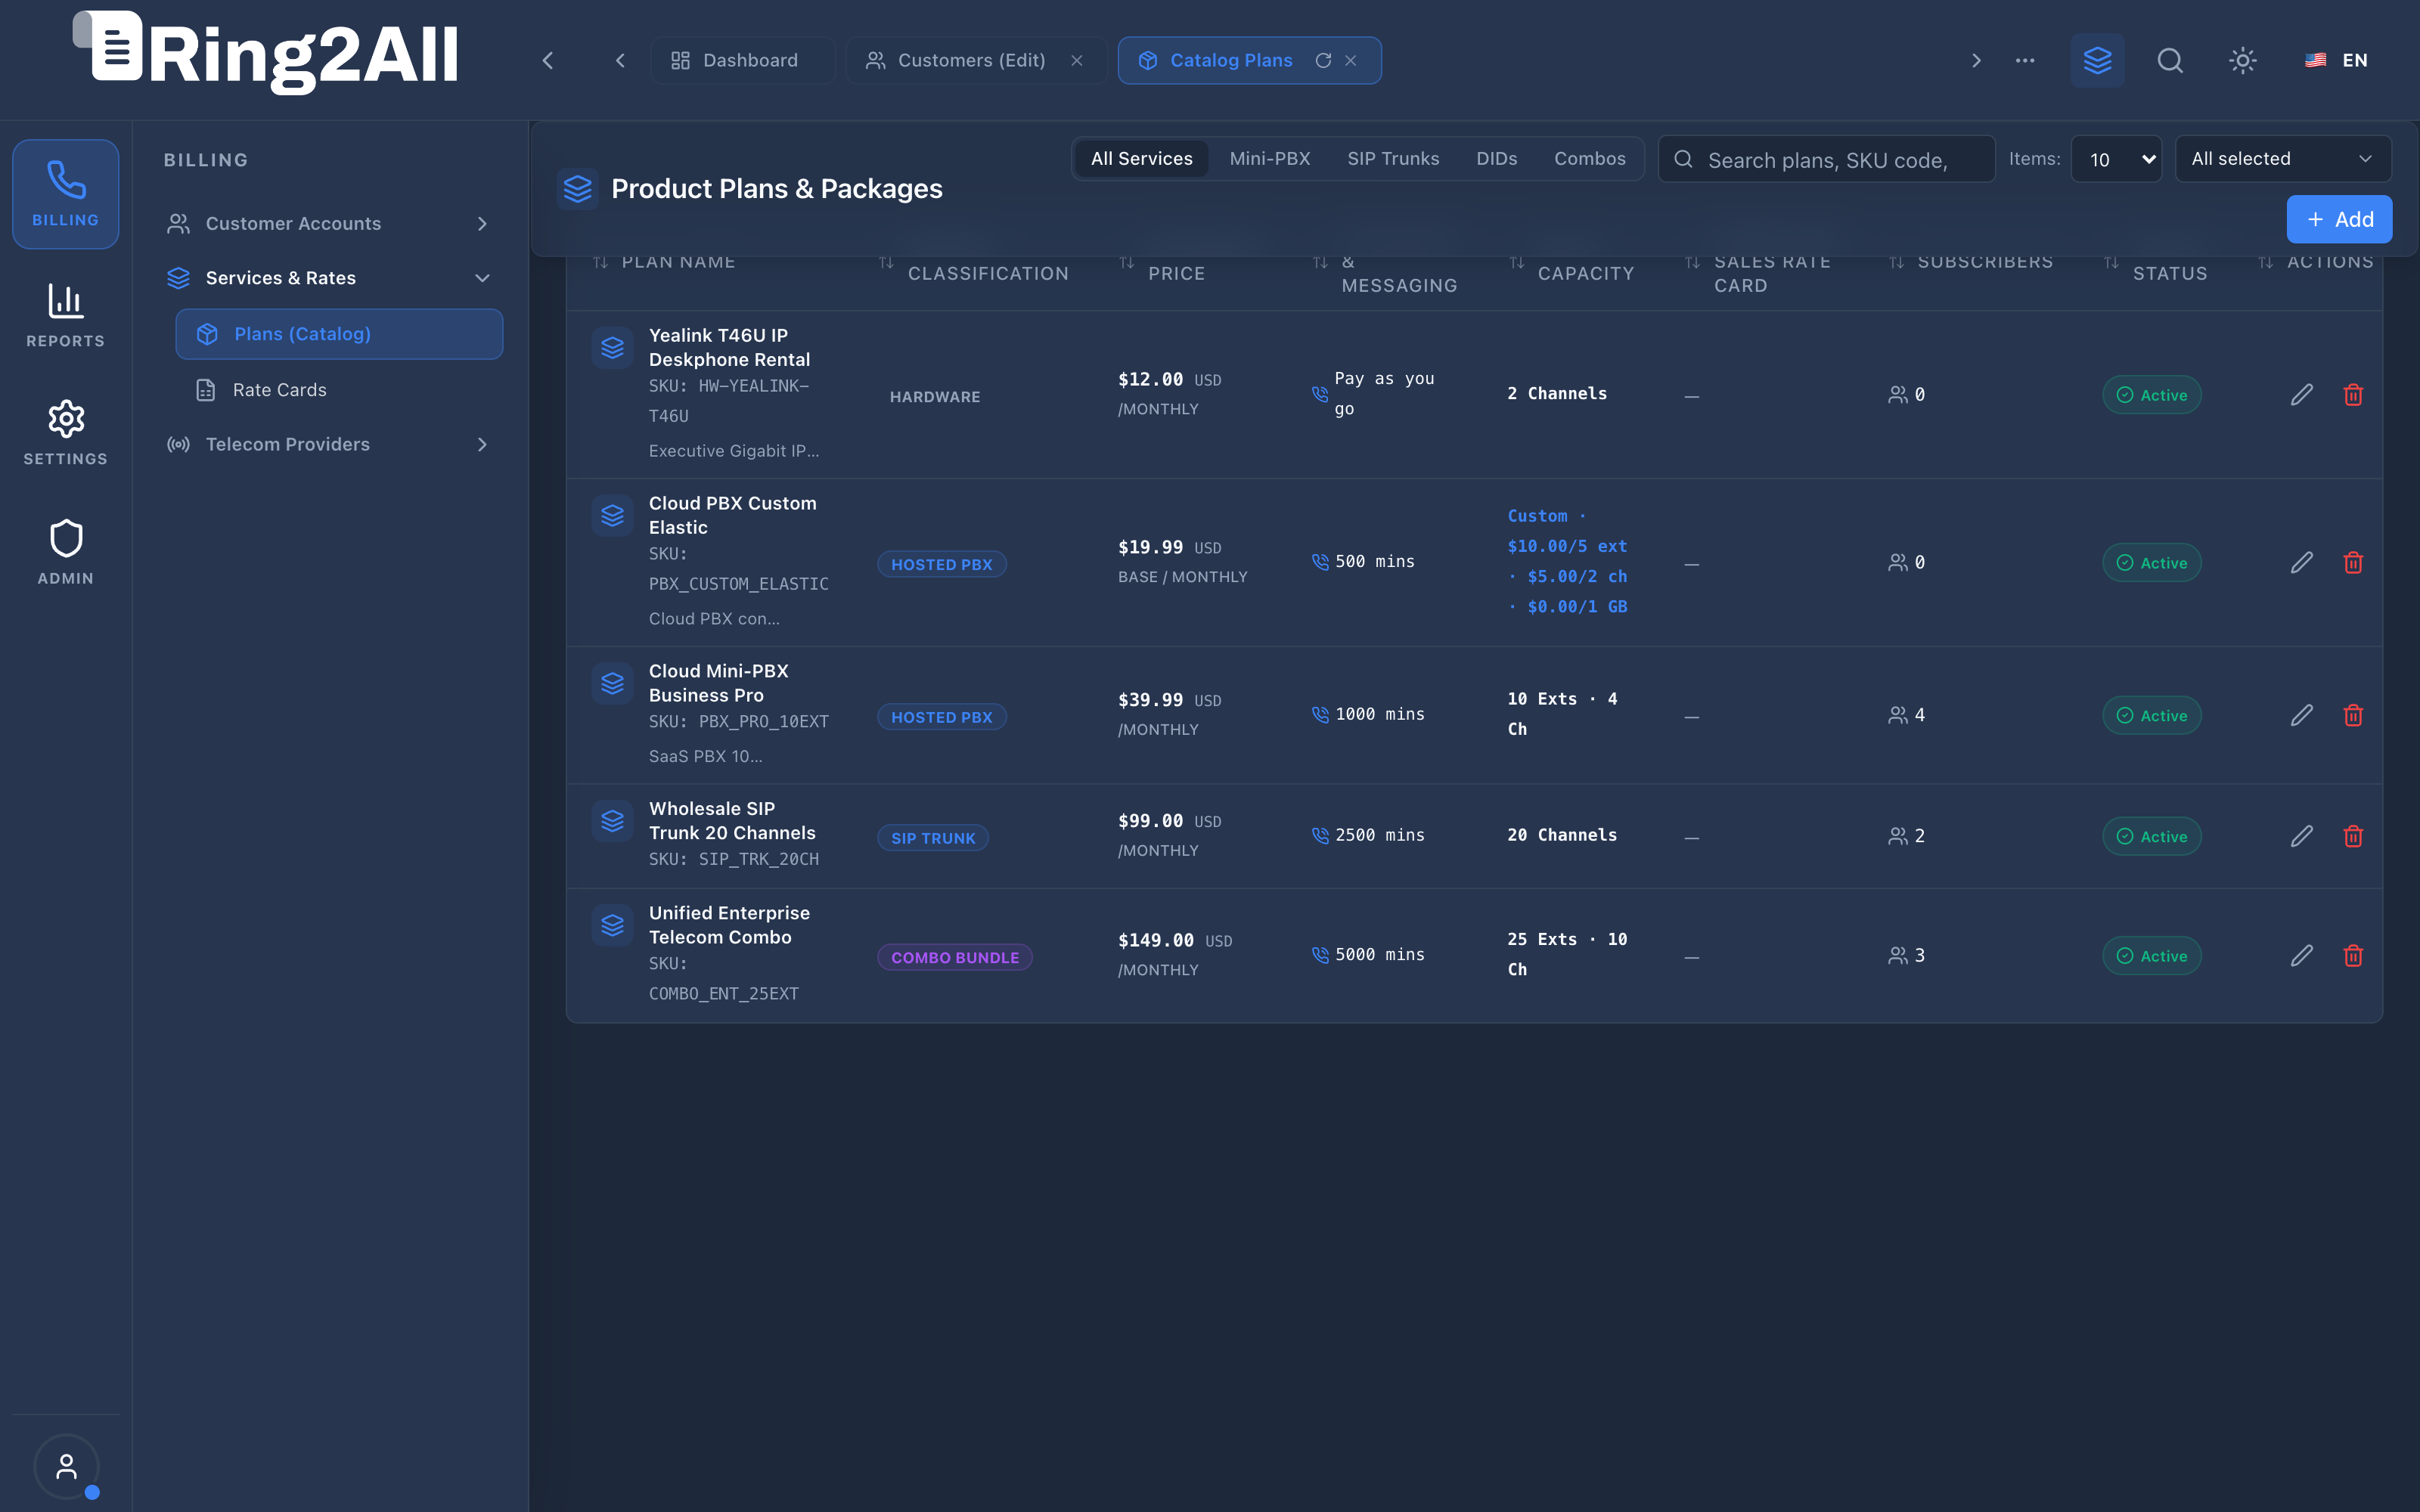Open the user profile avatar
The image size is (2420, 1512).
click(66, 1466)
